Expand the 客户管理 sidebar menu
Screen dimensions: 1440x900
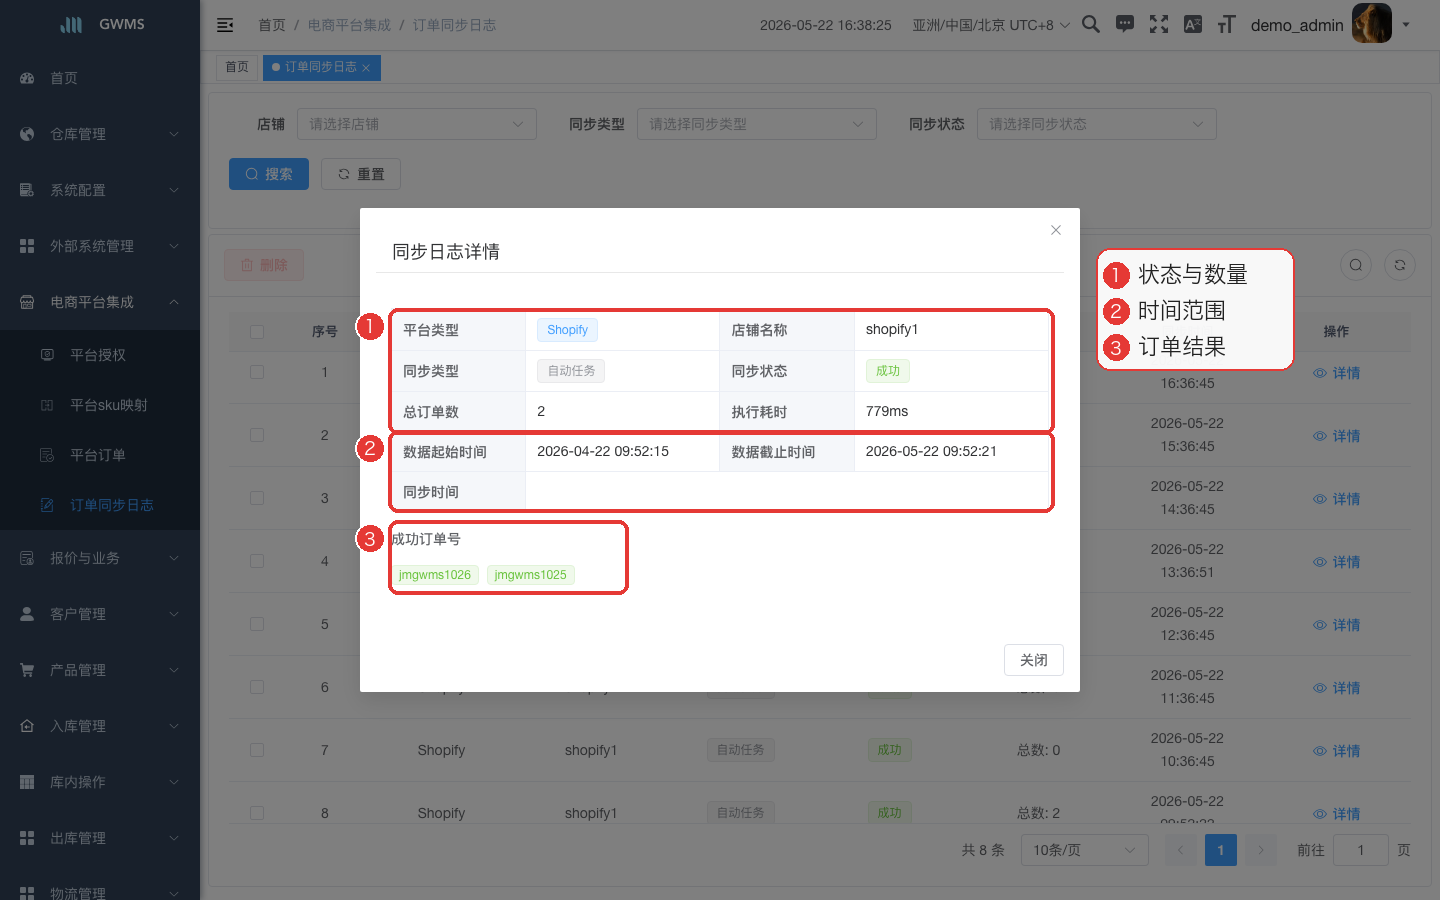pos(100,614)
